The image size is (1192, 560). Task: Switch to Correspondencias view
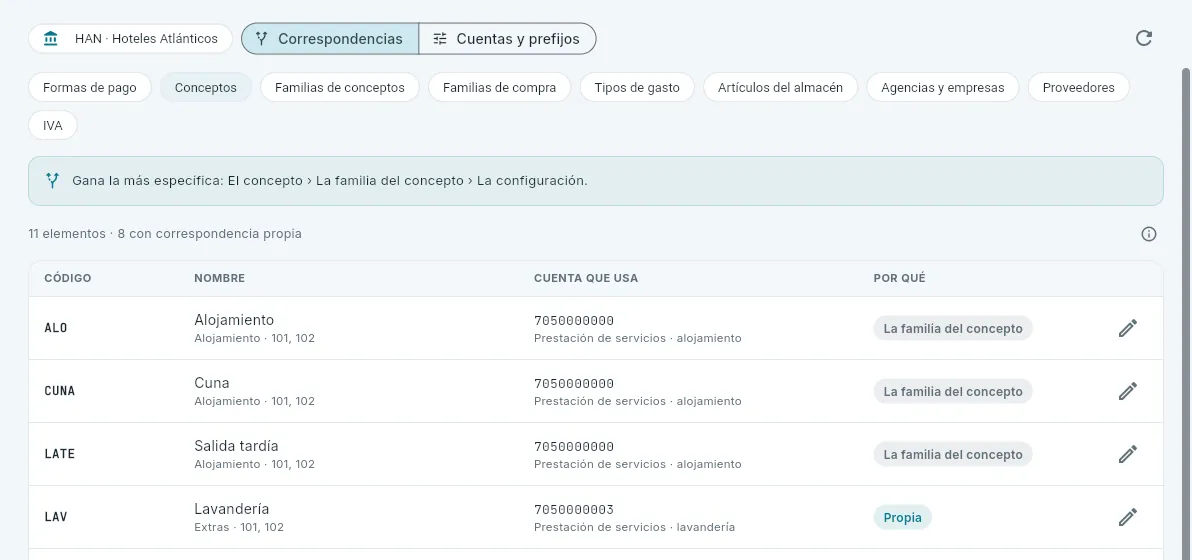330,39
